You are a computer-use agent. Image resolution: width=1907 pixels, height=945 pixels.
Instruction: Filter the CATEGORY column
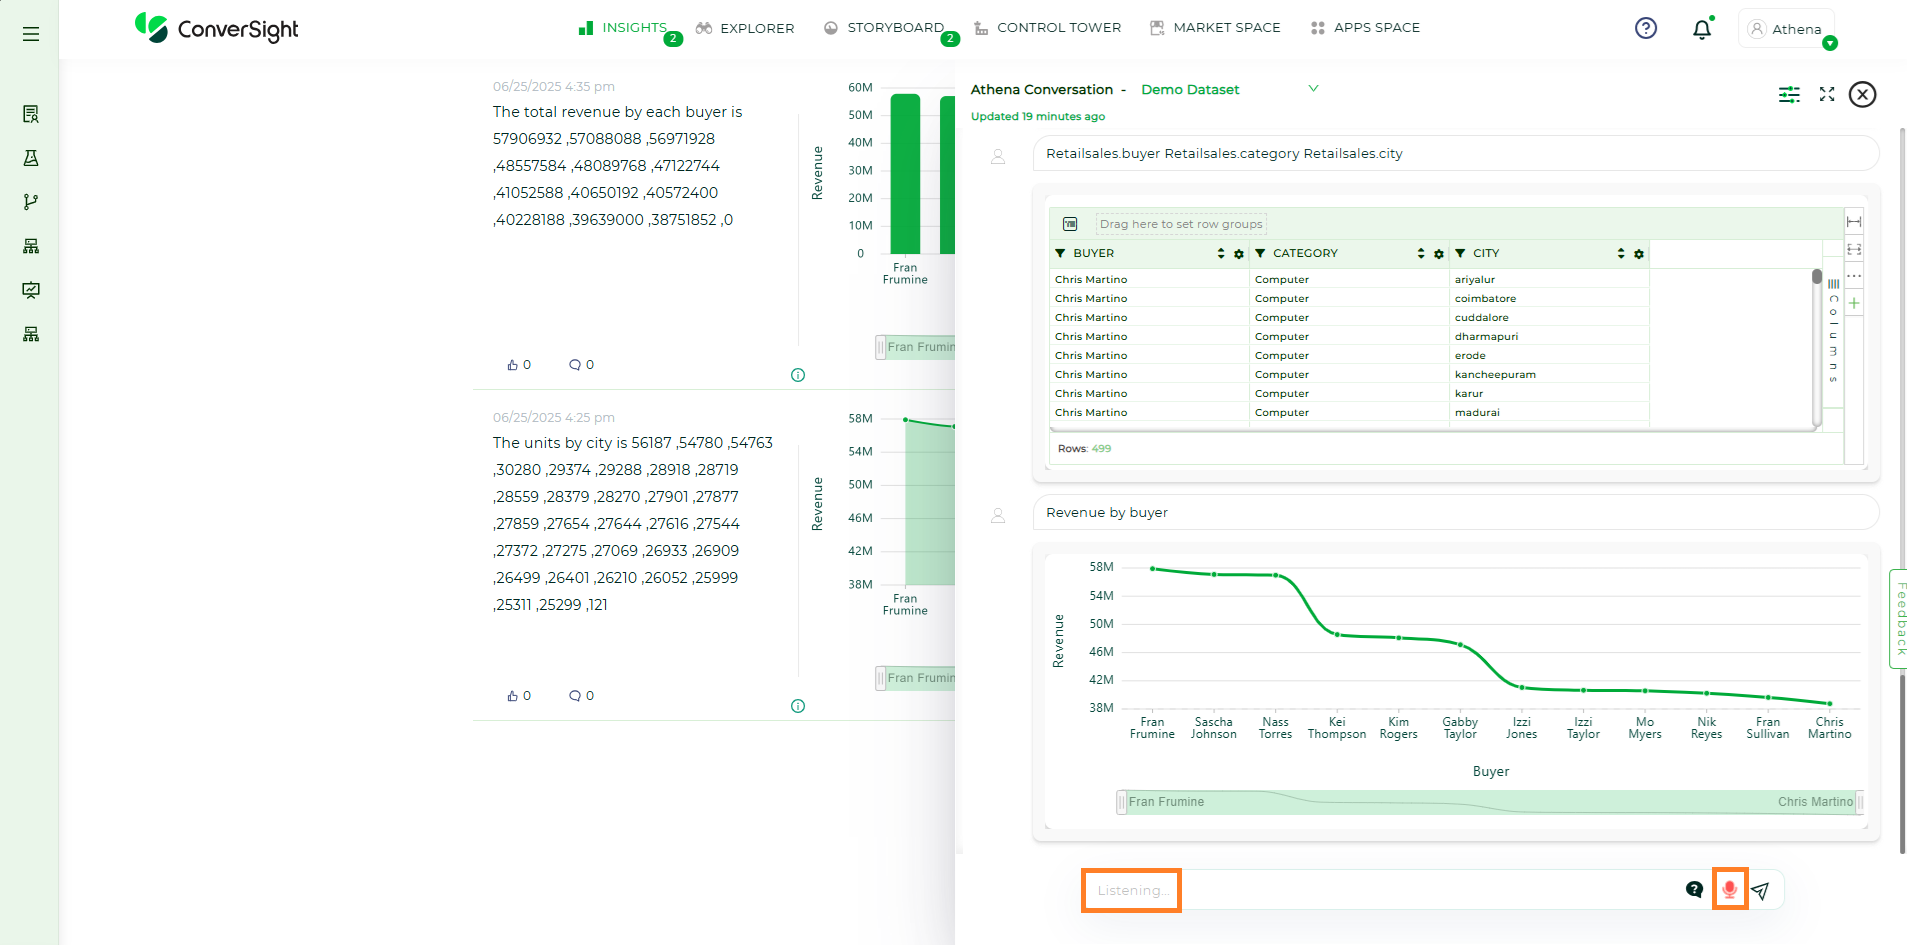[1260, 254]
